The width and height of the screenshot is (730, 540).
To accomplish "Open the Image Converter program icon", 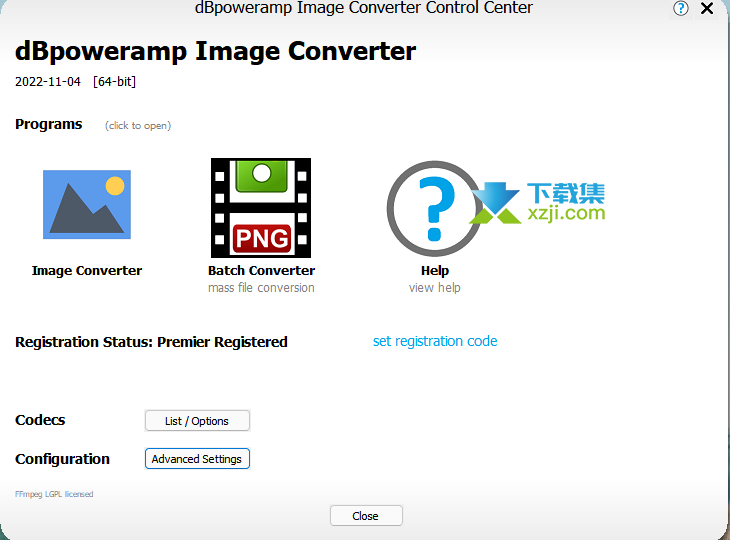I will 87,204.
